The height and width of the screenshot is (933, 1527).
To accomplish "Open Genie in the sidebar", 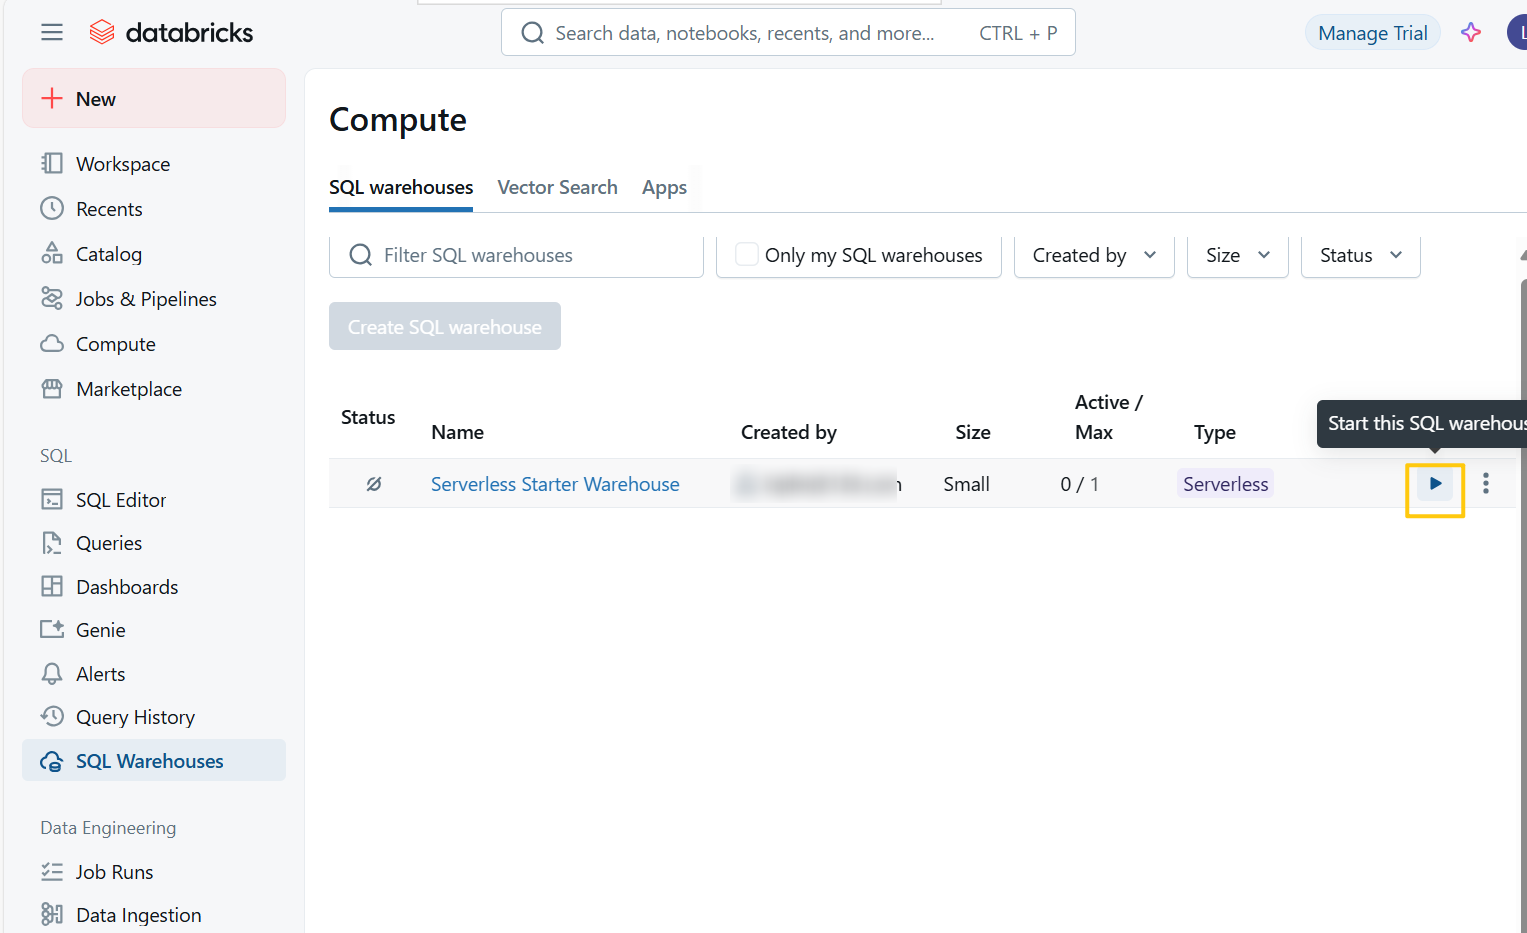I will pos(154,630).
